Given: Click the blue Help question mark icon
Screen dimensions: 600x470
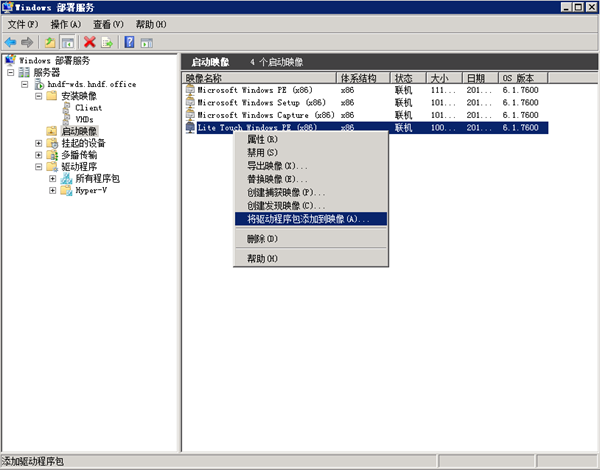Looking at the screenshot, I should click(x=129, y=42).
